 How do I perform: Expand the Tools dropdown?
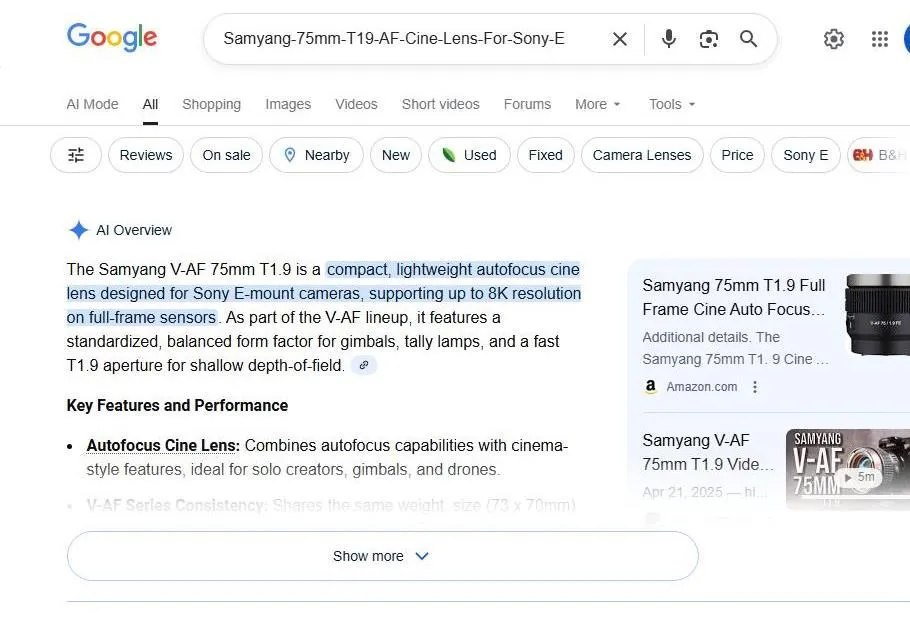[671, 104]
